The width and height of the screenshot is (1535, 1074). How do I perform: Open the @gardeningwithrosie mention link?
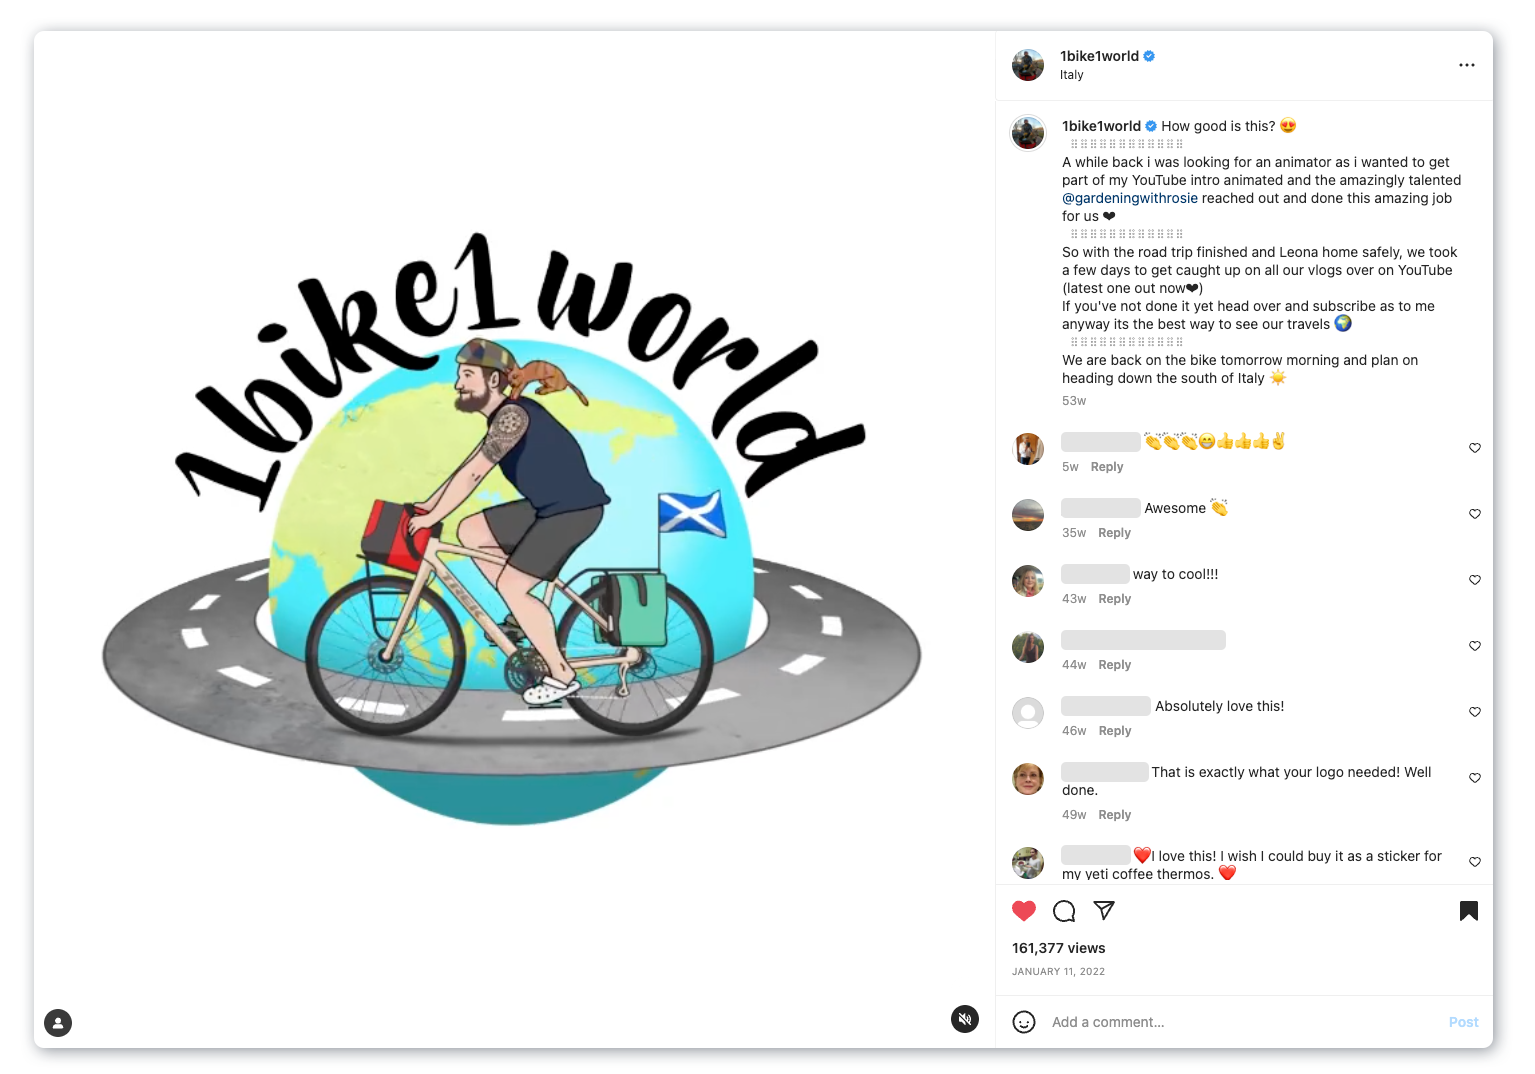click(1130, 198)
